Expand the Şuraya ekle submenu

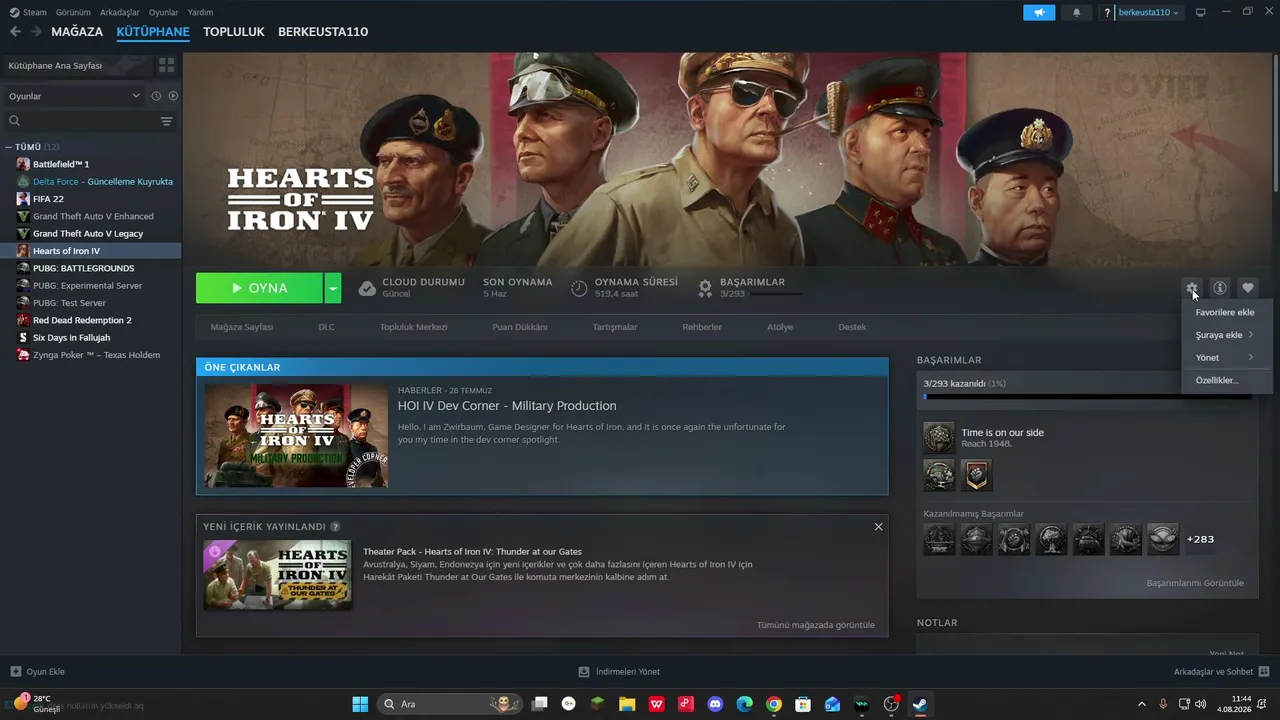tap(1227, 335)
